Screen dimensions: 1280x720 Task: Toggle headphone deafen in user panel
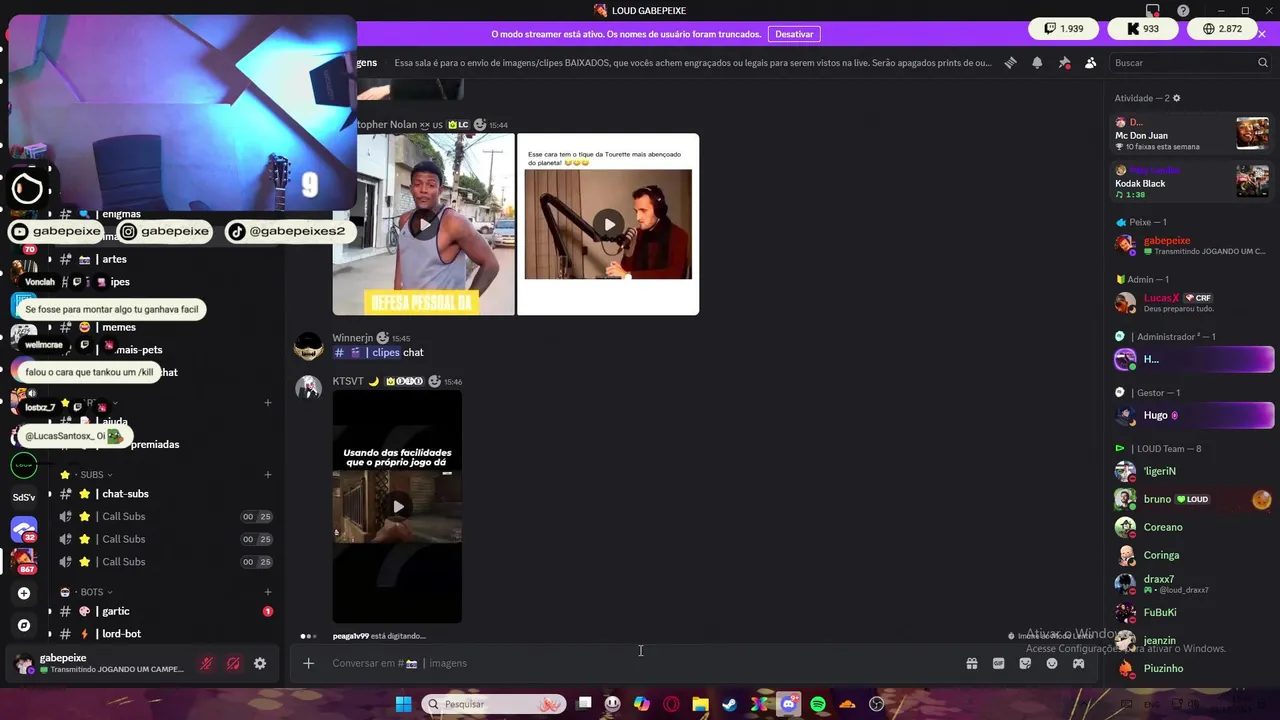click(x=233, y=663)
